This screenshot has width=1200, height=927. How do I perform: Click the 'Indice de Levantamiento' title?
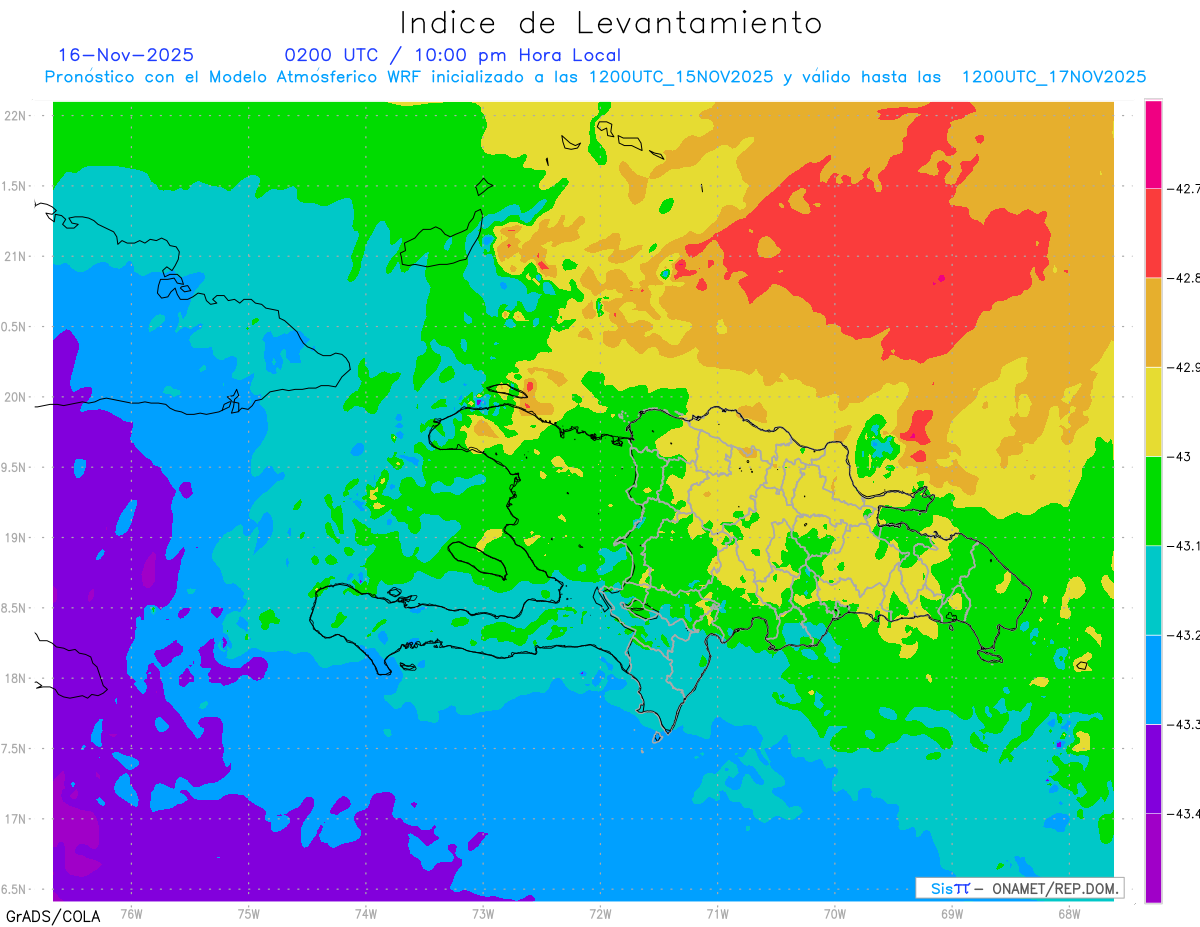click(x=611, y=23)
